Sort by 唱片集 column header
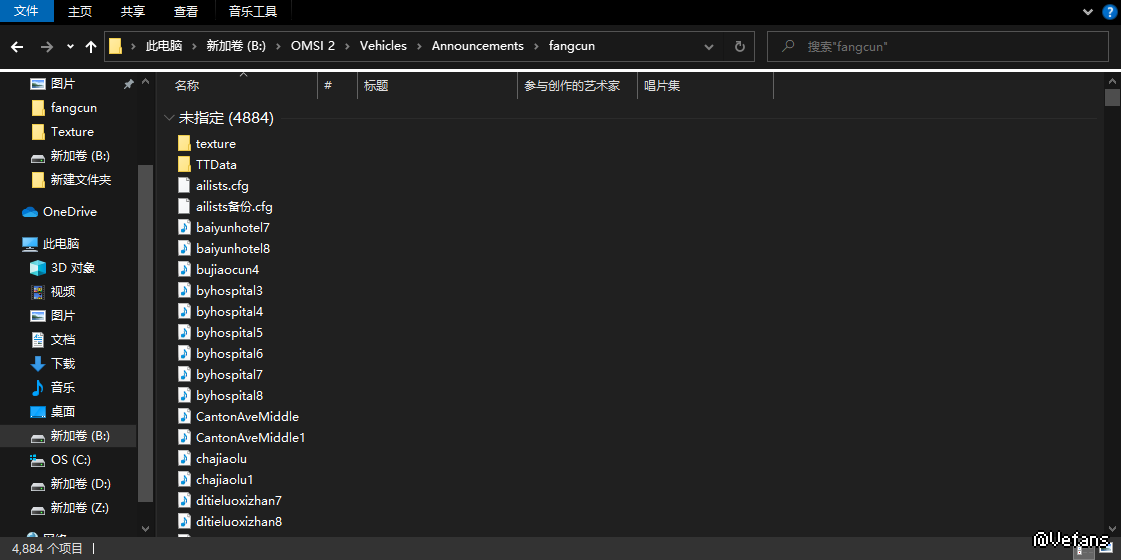Viewport: 1121px width, 560px height. click(662, 86)
